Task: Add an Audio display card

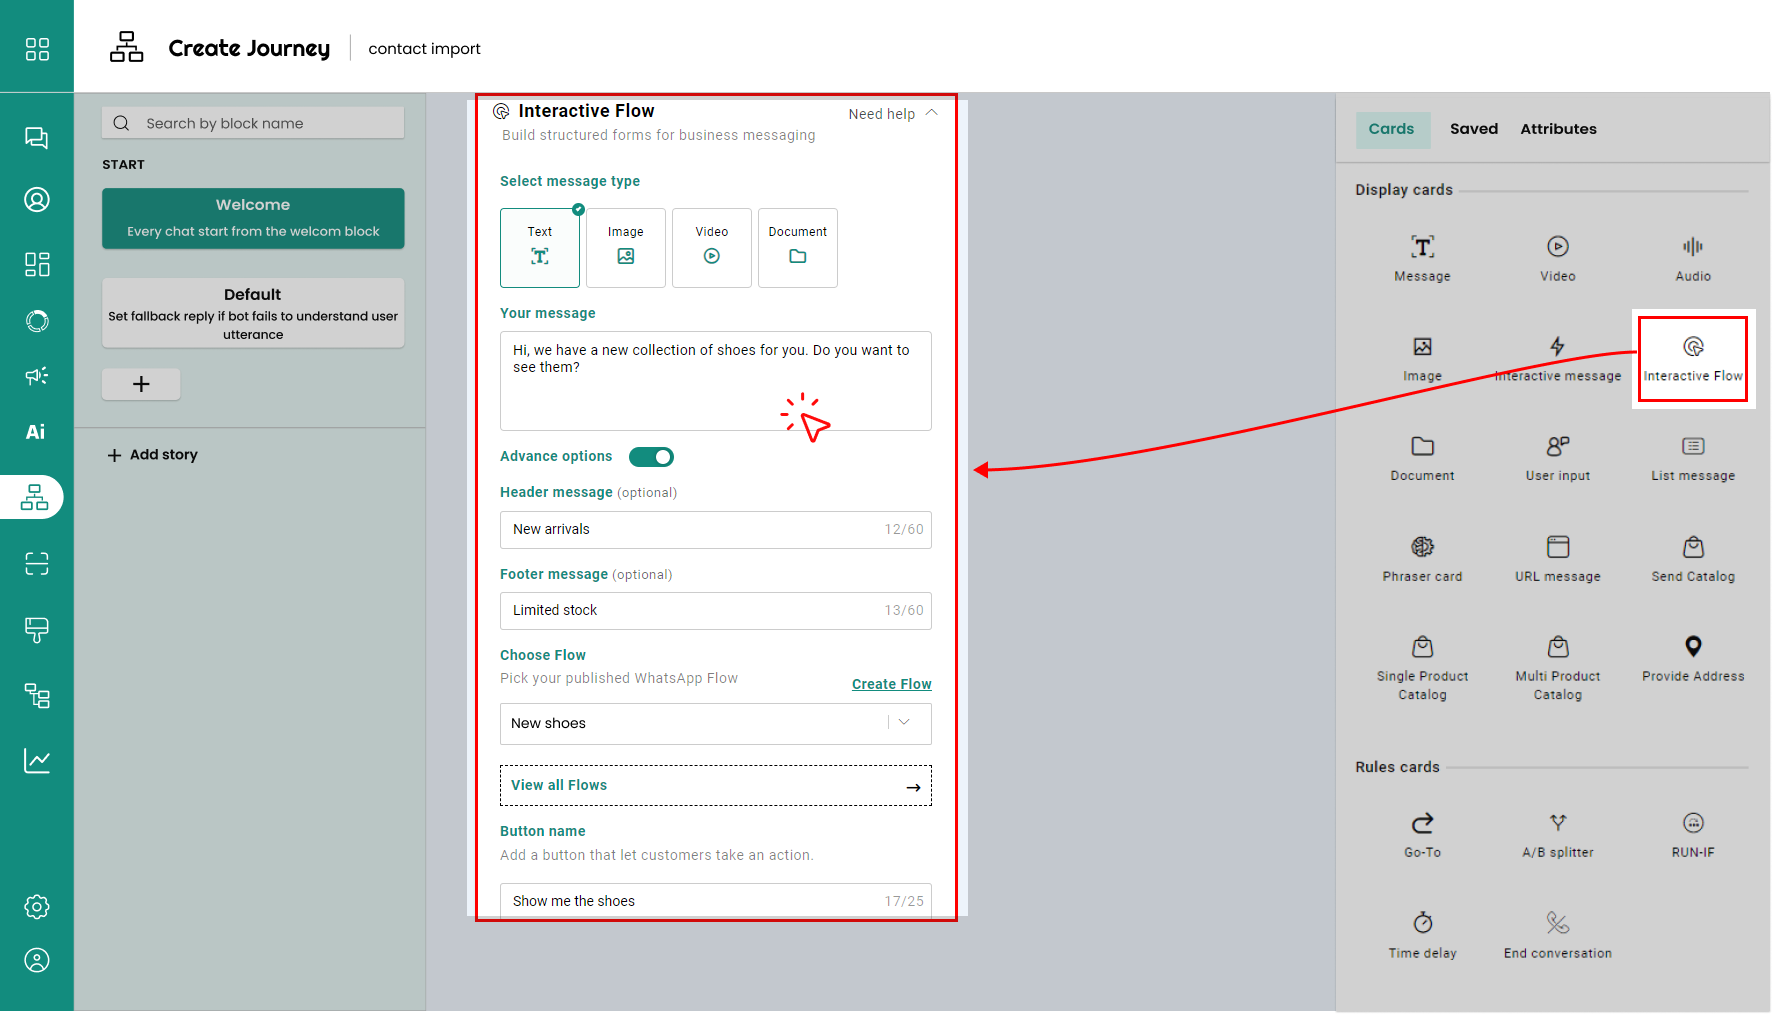Action: (x=1692, y=258)
